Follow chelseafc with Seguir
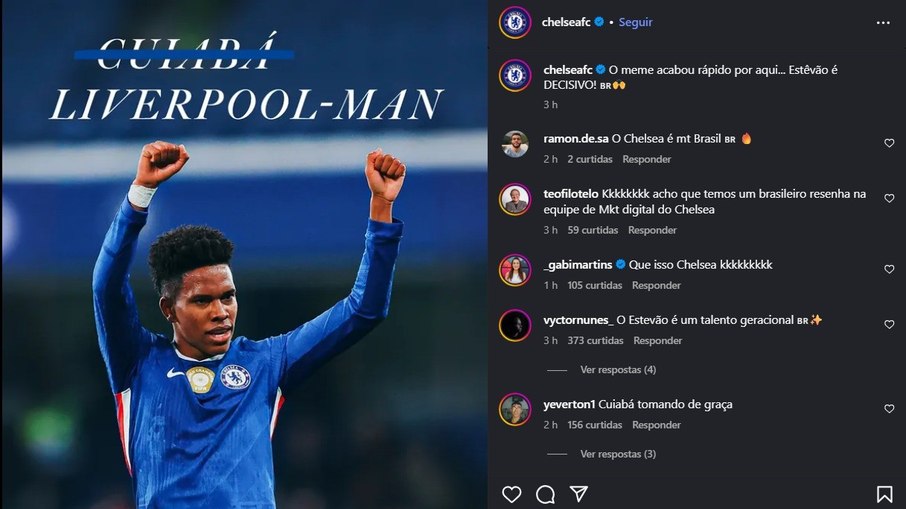Screen dimensions: 906x509 635,22
